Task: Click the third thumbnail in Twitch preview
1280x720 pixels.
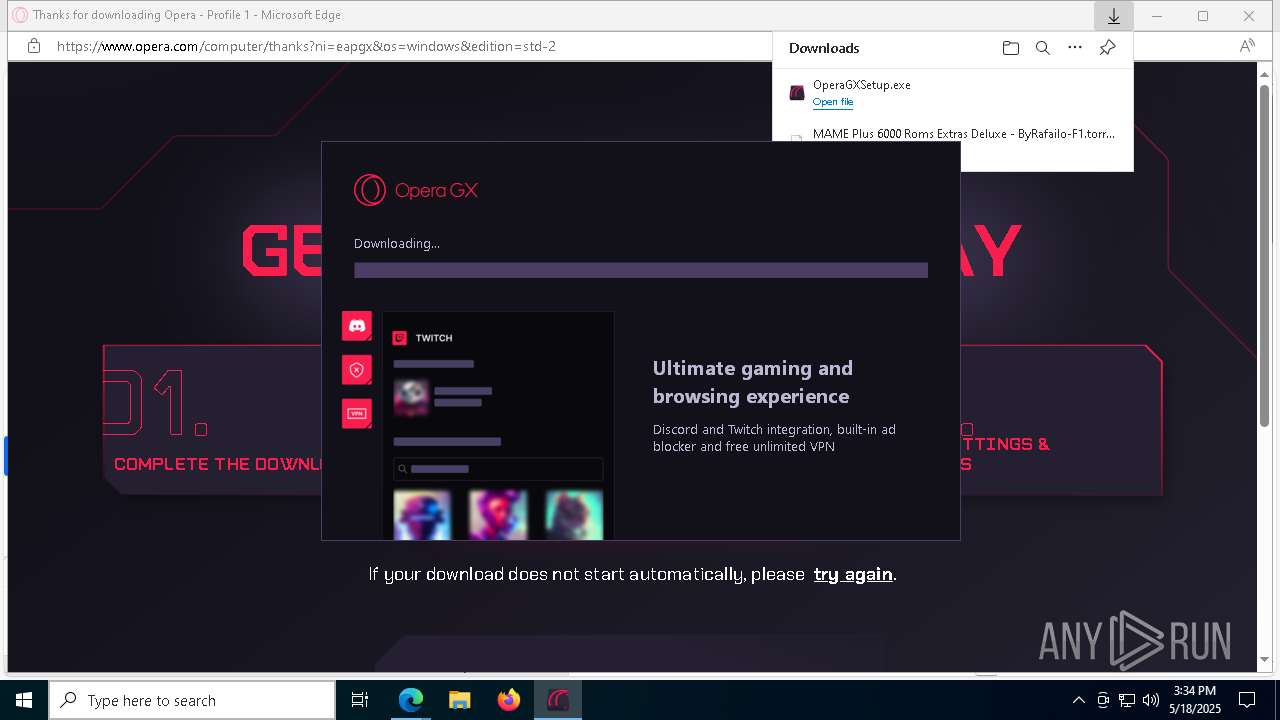Action: [574, 514]
